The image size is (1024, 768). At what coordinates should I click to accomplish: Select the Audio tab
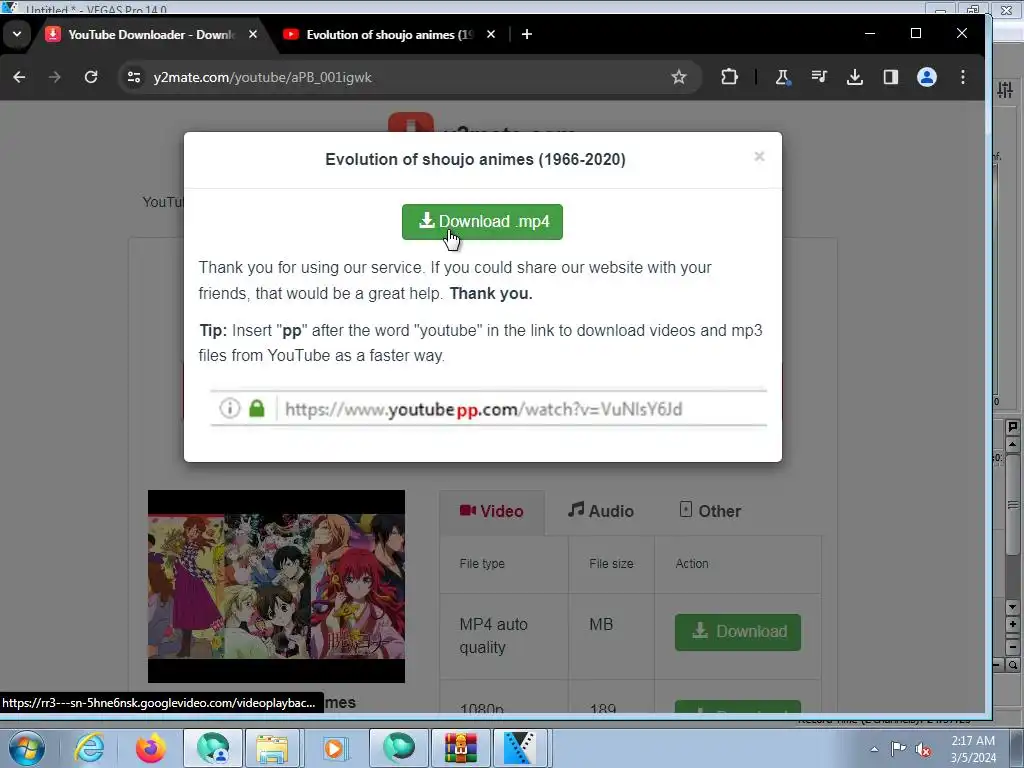pyautogui.click(x=601, y=511)
